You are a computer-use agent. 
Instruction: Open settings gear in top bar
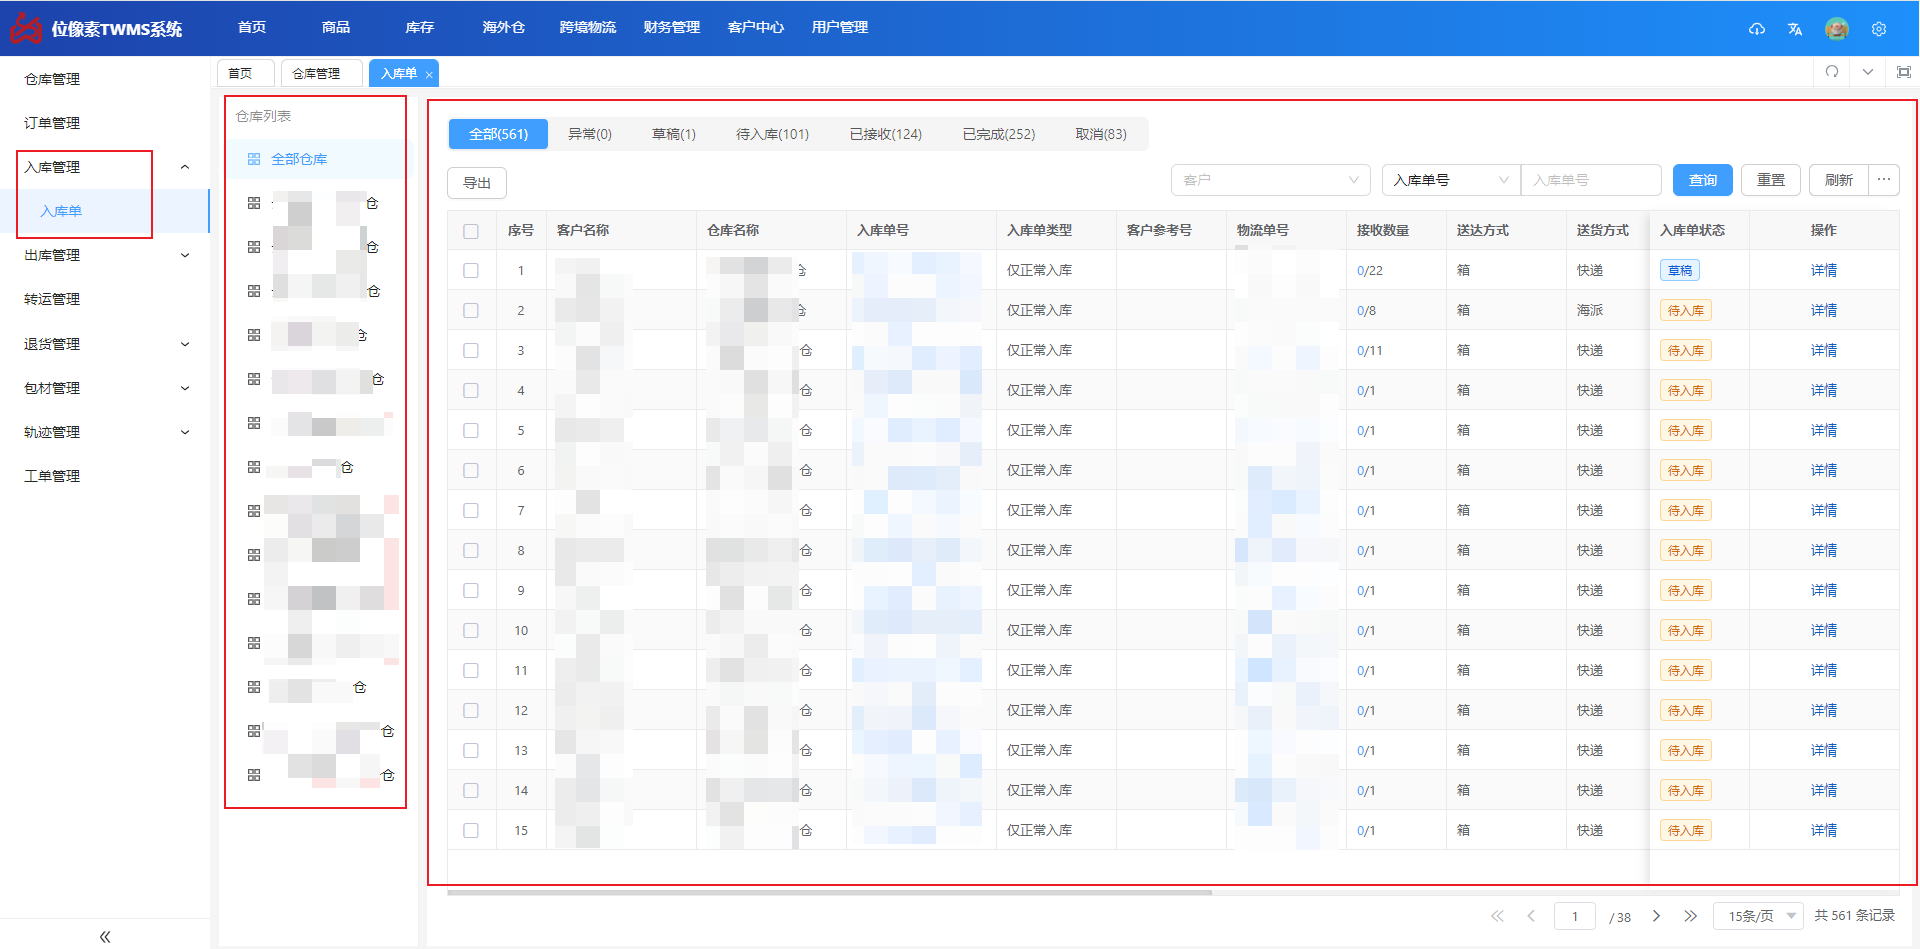click(1879, 29)
